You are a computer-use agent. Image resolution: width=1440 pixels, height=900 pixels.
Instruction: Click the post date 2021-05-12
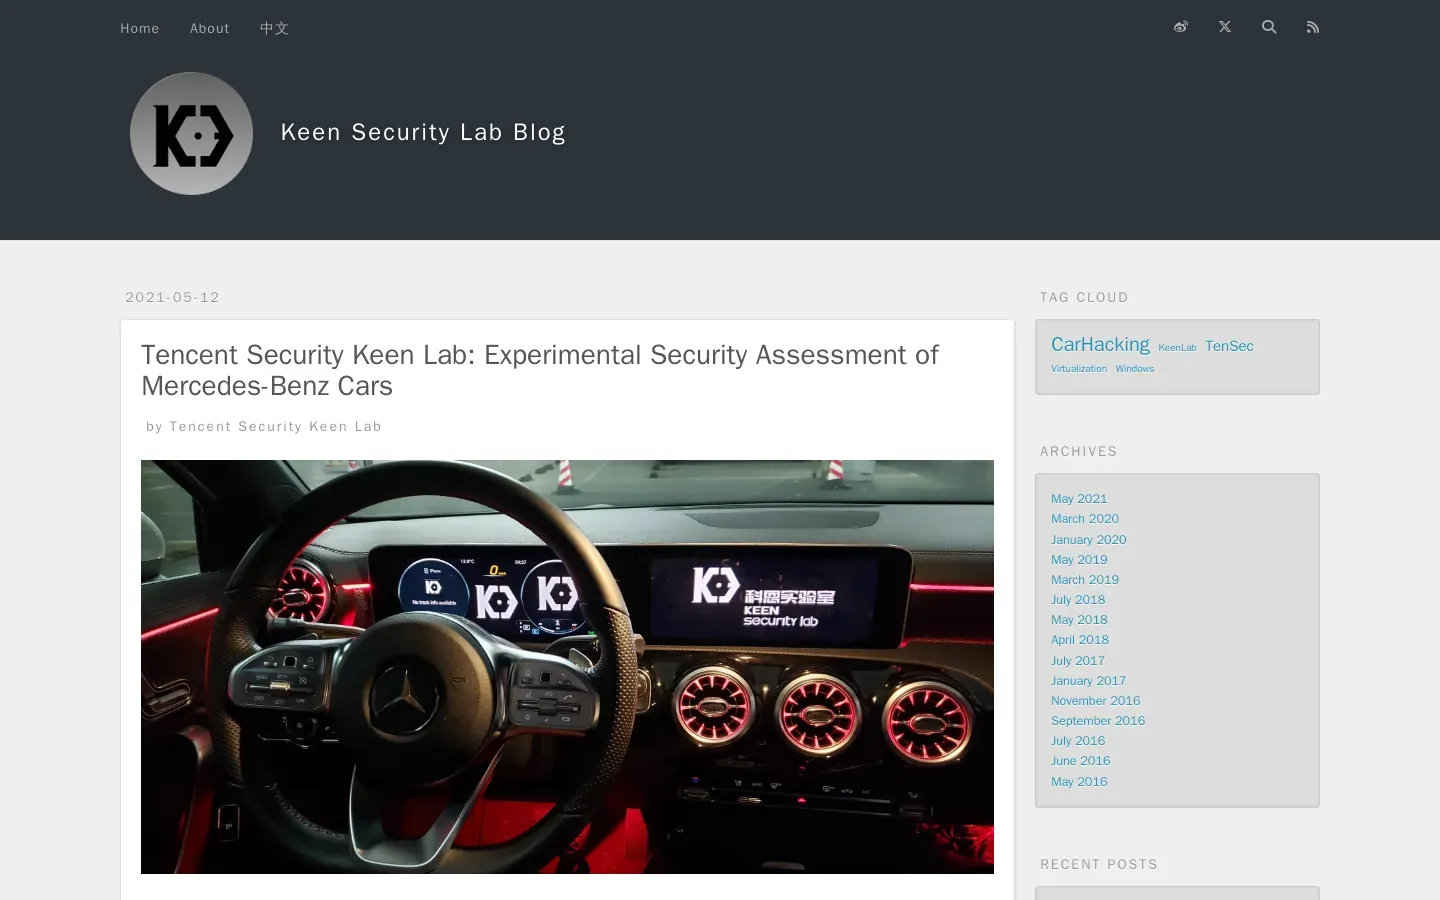coord(172,297)
